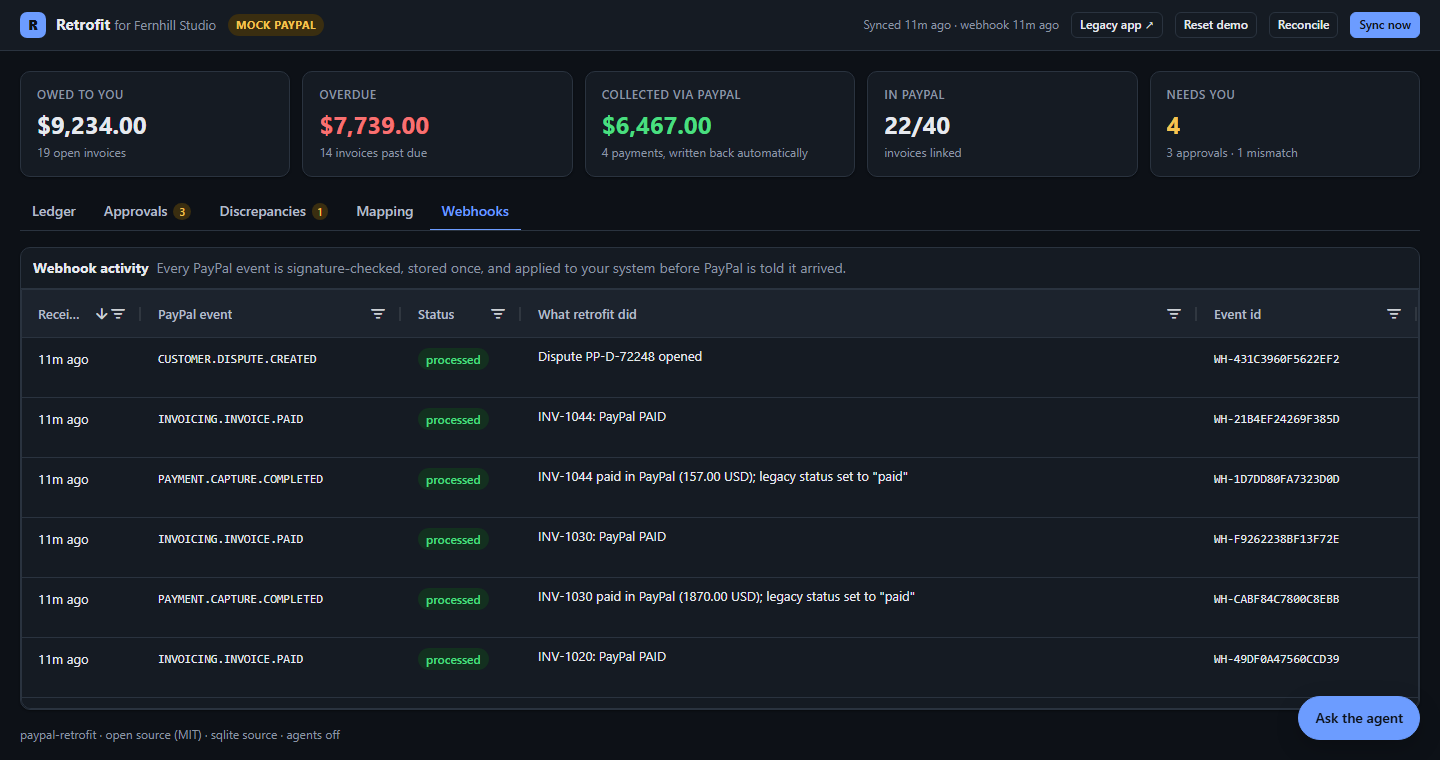Select event id WH-CABF84C7800C8EBB
This screenshot has width=1440, height=760.
click(x=1276, y=599)
